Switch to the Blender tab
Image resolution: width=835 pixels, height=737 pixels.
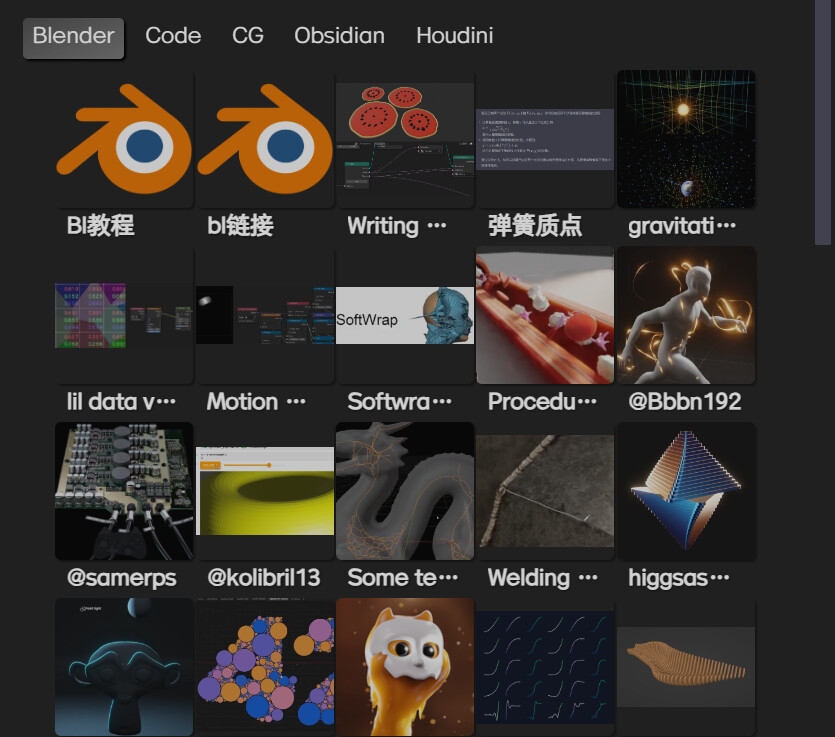73,38
